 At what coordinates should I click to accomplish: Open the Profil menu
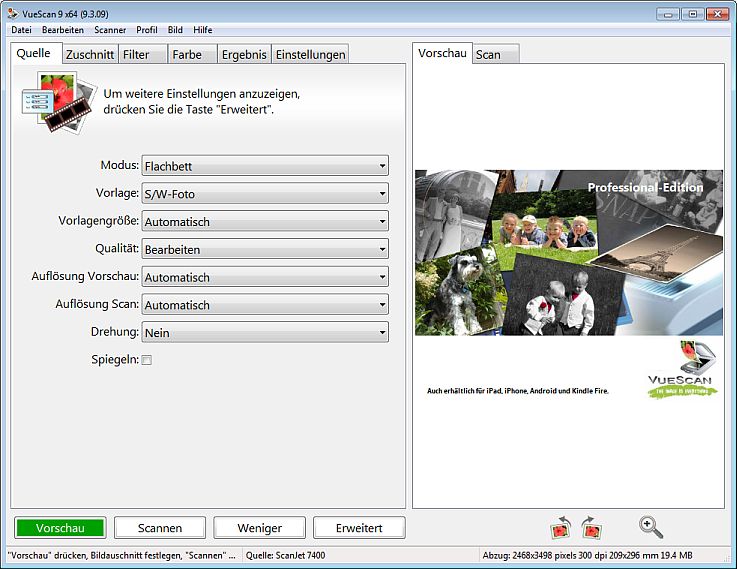click(x=147, y=30)
